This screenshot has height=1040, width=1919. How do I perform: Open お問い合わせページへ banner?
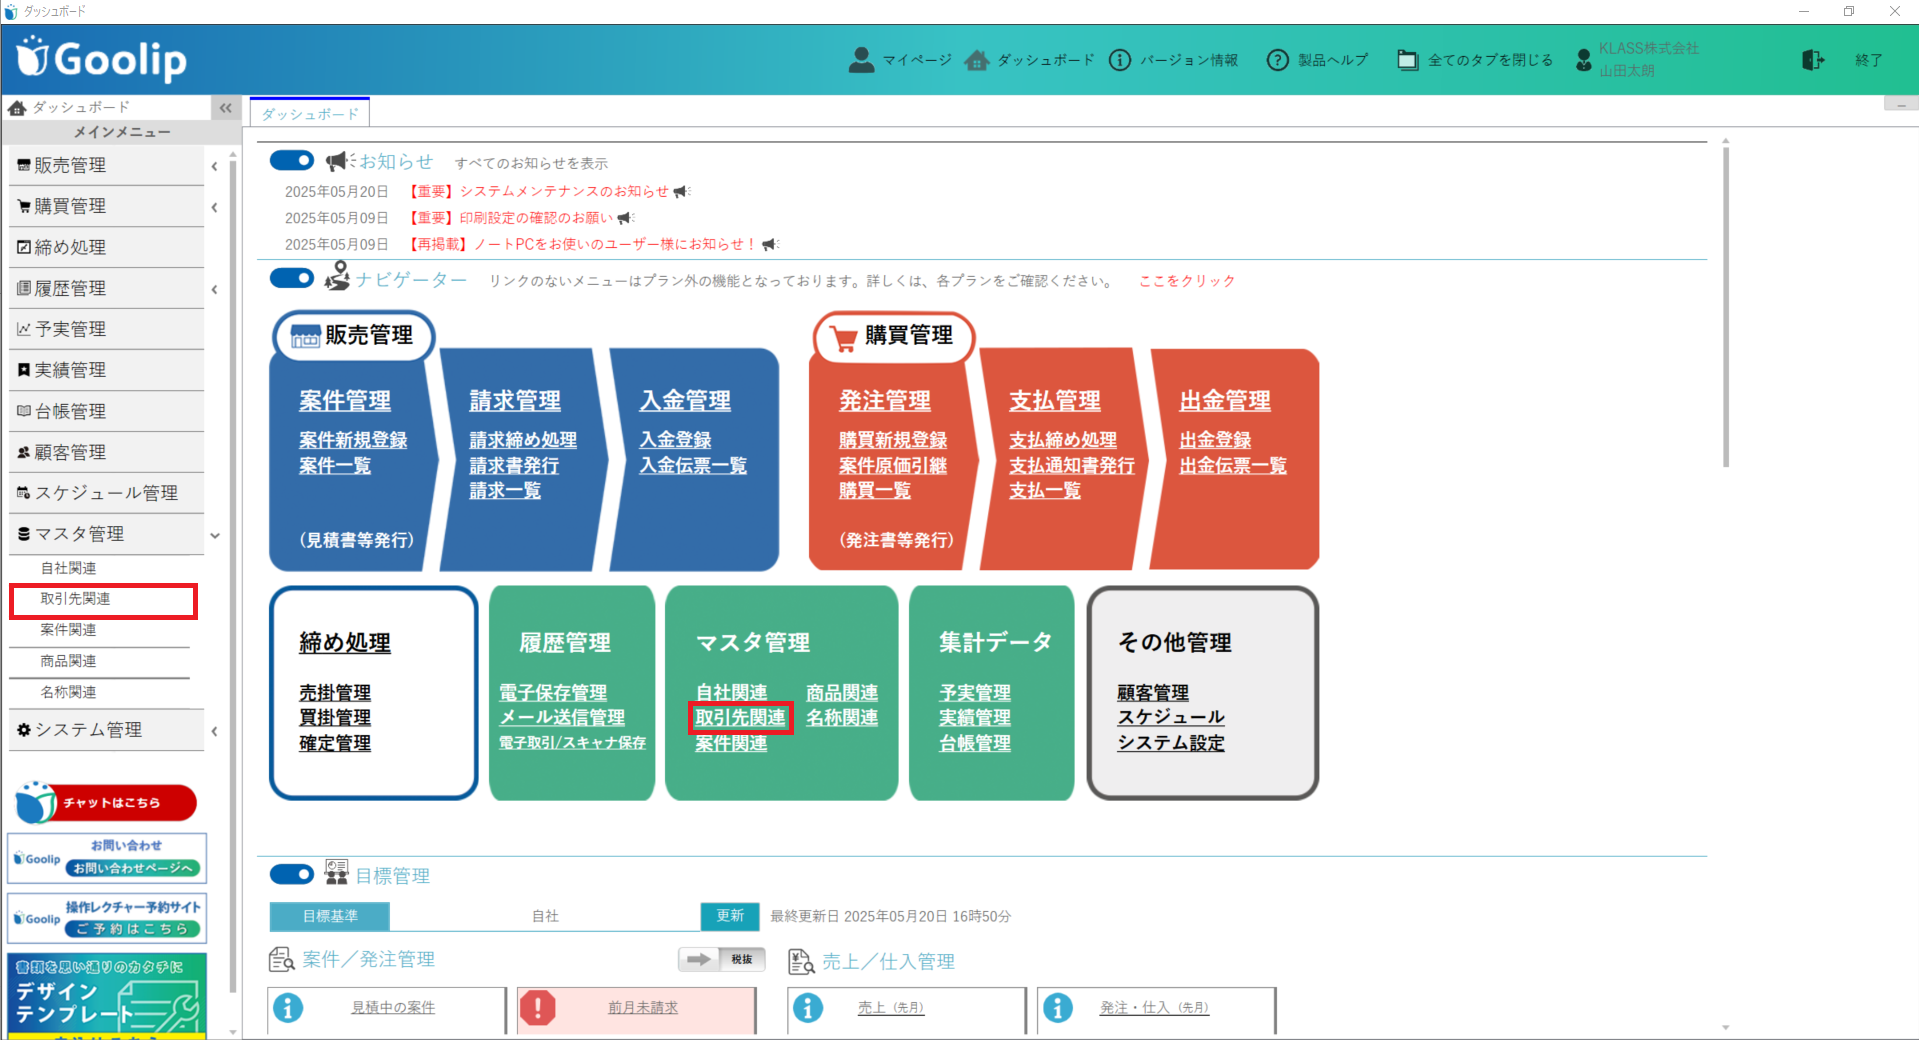point(107,858)
